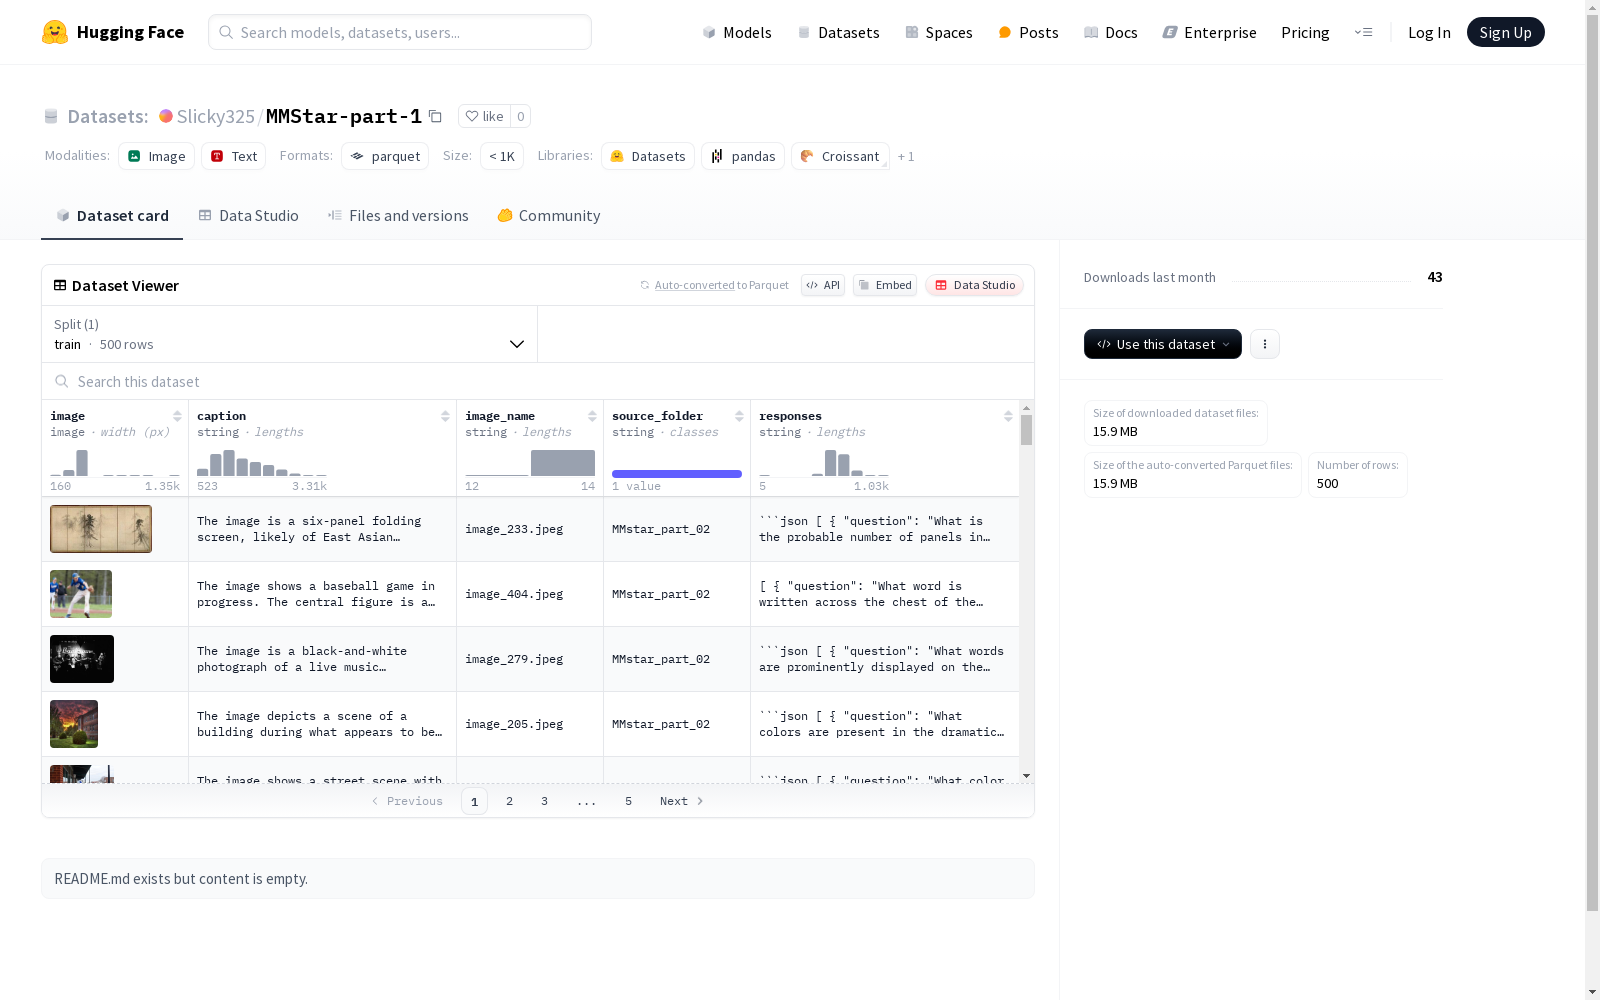Click the heart like button
This screenshot has height=1000, width=1600.
pos(484,116)
